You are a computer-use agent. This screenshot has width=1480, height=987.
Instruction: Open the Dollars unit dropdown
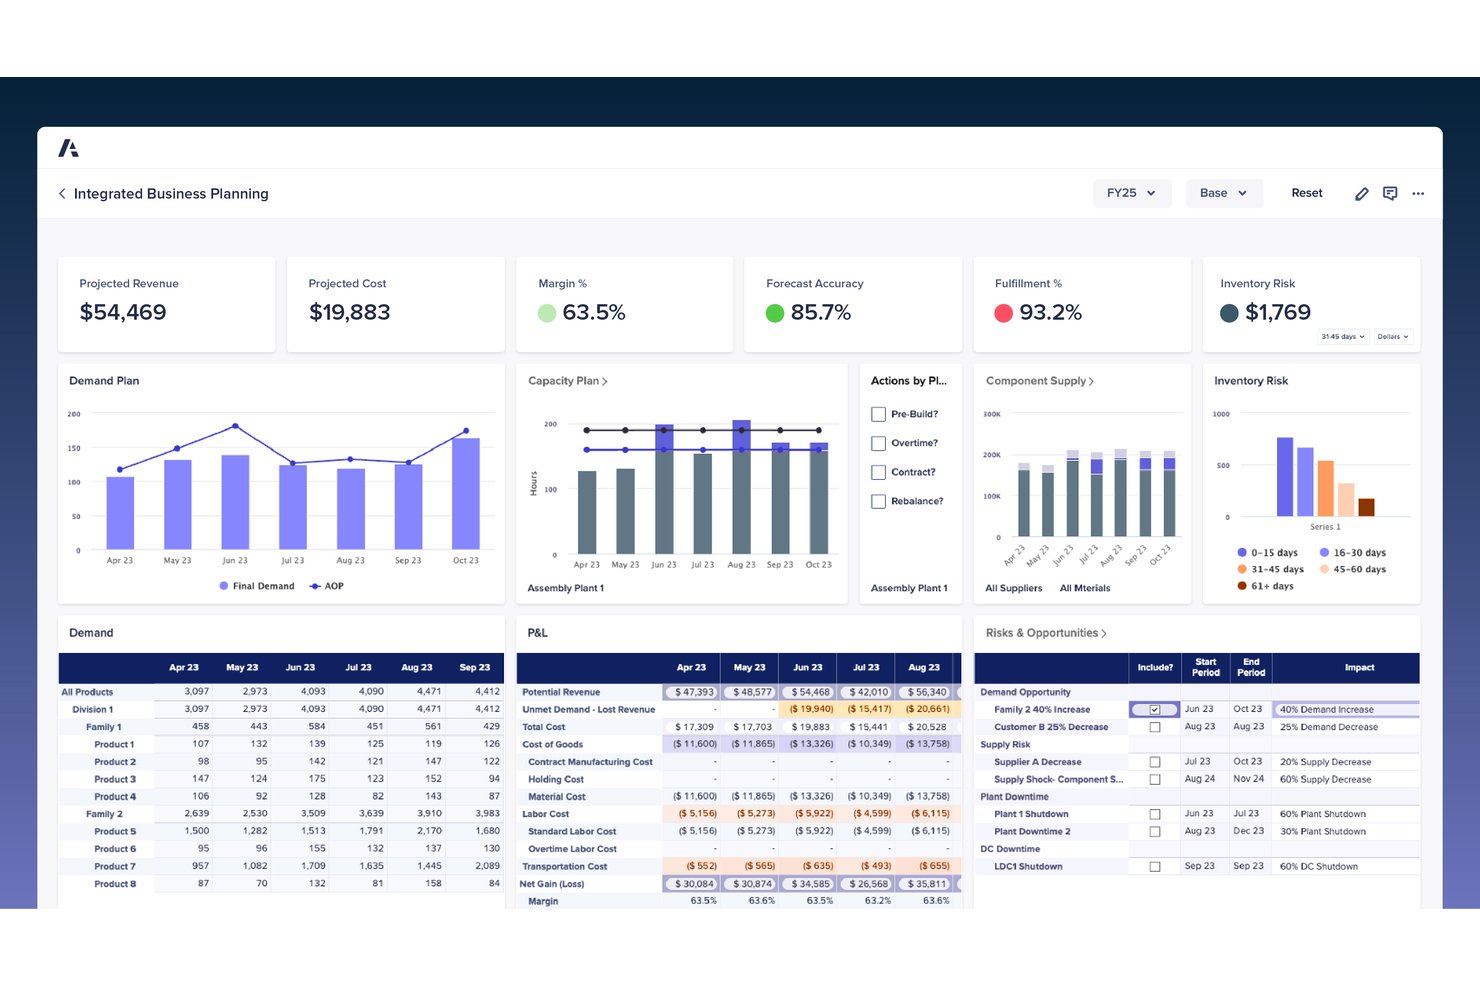pos(1393,337)
